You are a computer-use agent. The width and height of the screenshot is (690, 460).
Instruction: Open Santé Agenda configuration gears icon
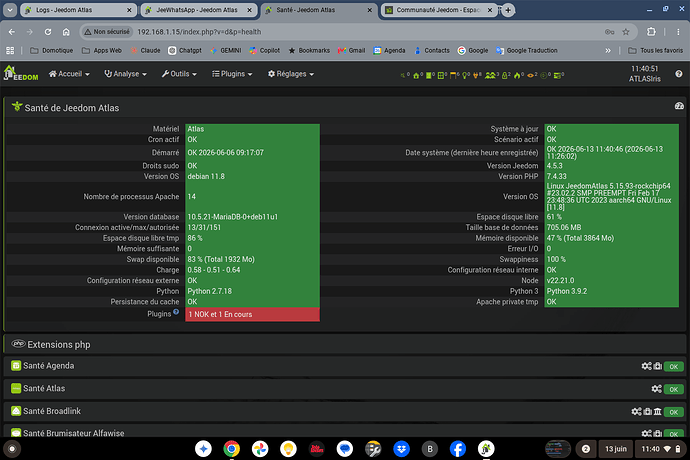[646, 366]
